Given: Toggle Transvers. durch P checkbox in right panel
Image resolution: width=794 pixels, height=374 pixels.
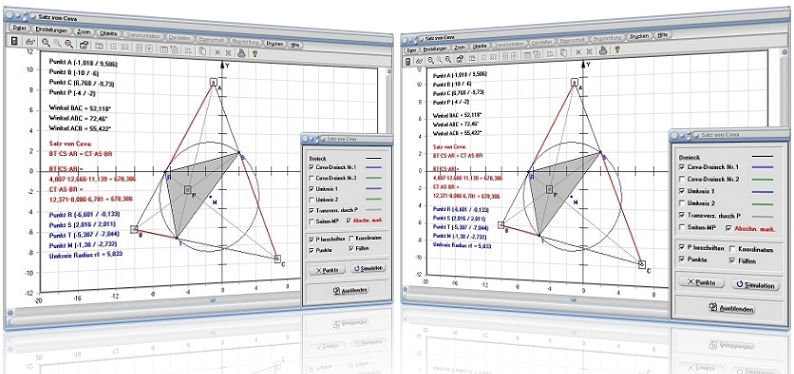Looking at the screenshot, I should [682, 215].
